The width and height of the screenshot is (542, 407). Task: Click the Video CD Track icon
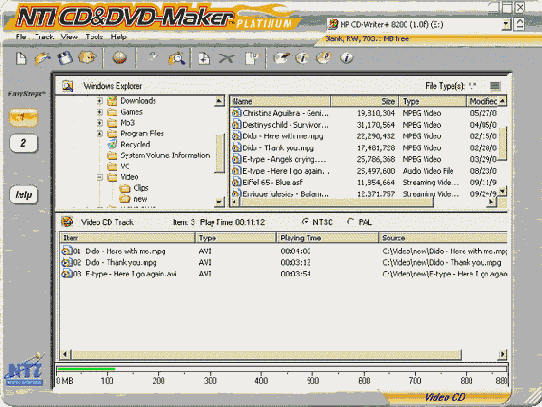[x=67, y=221]
